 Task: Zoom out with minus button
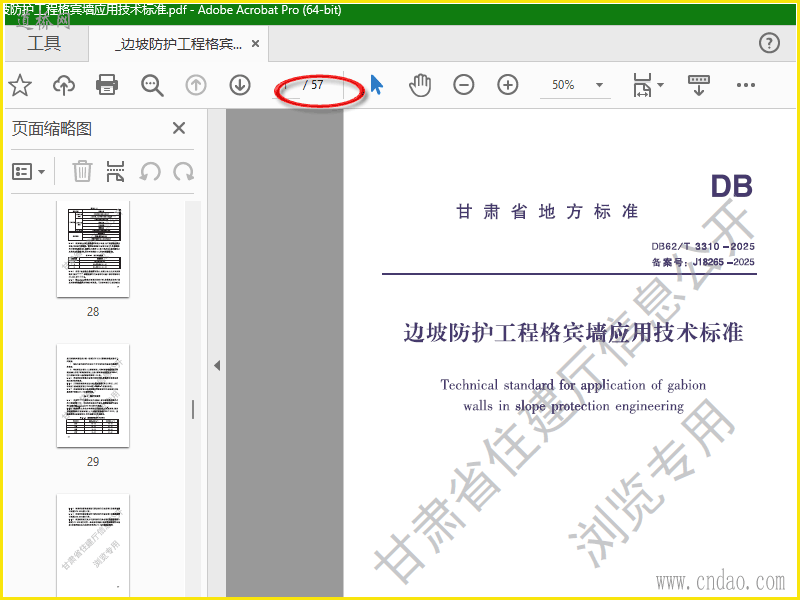[x=464, y=85]
